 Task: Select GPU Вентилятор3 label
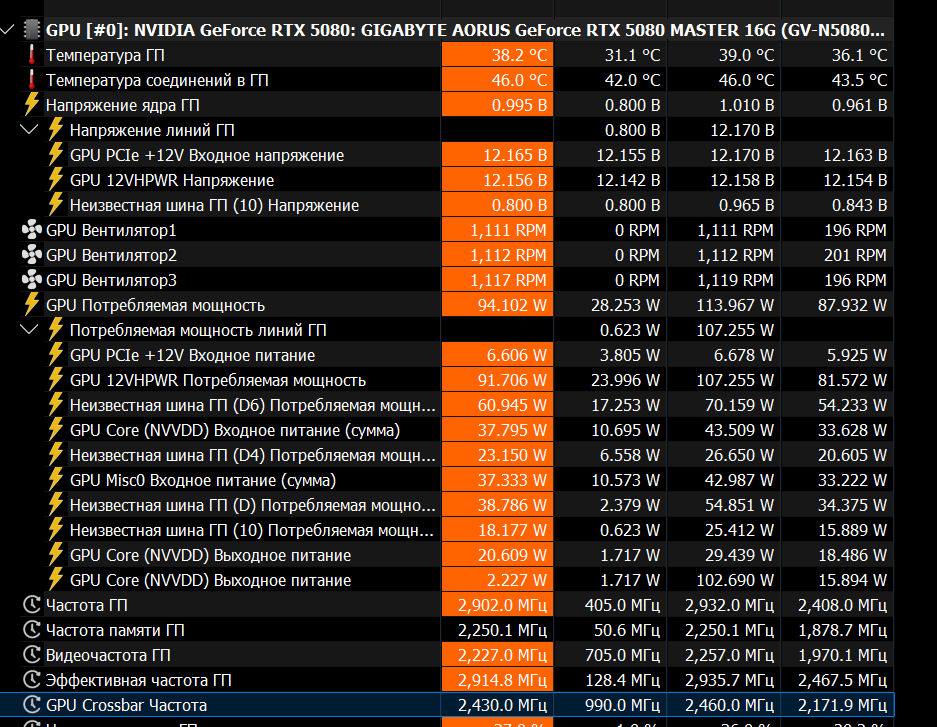111,281
